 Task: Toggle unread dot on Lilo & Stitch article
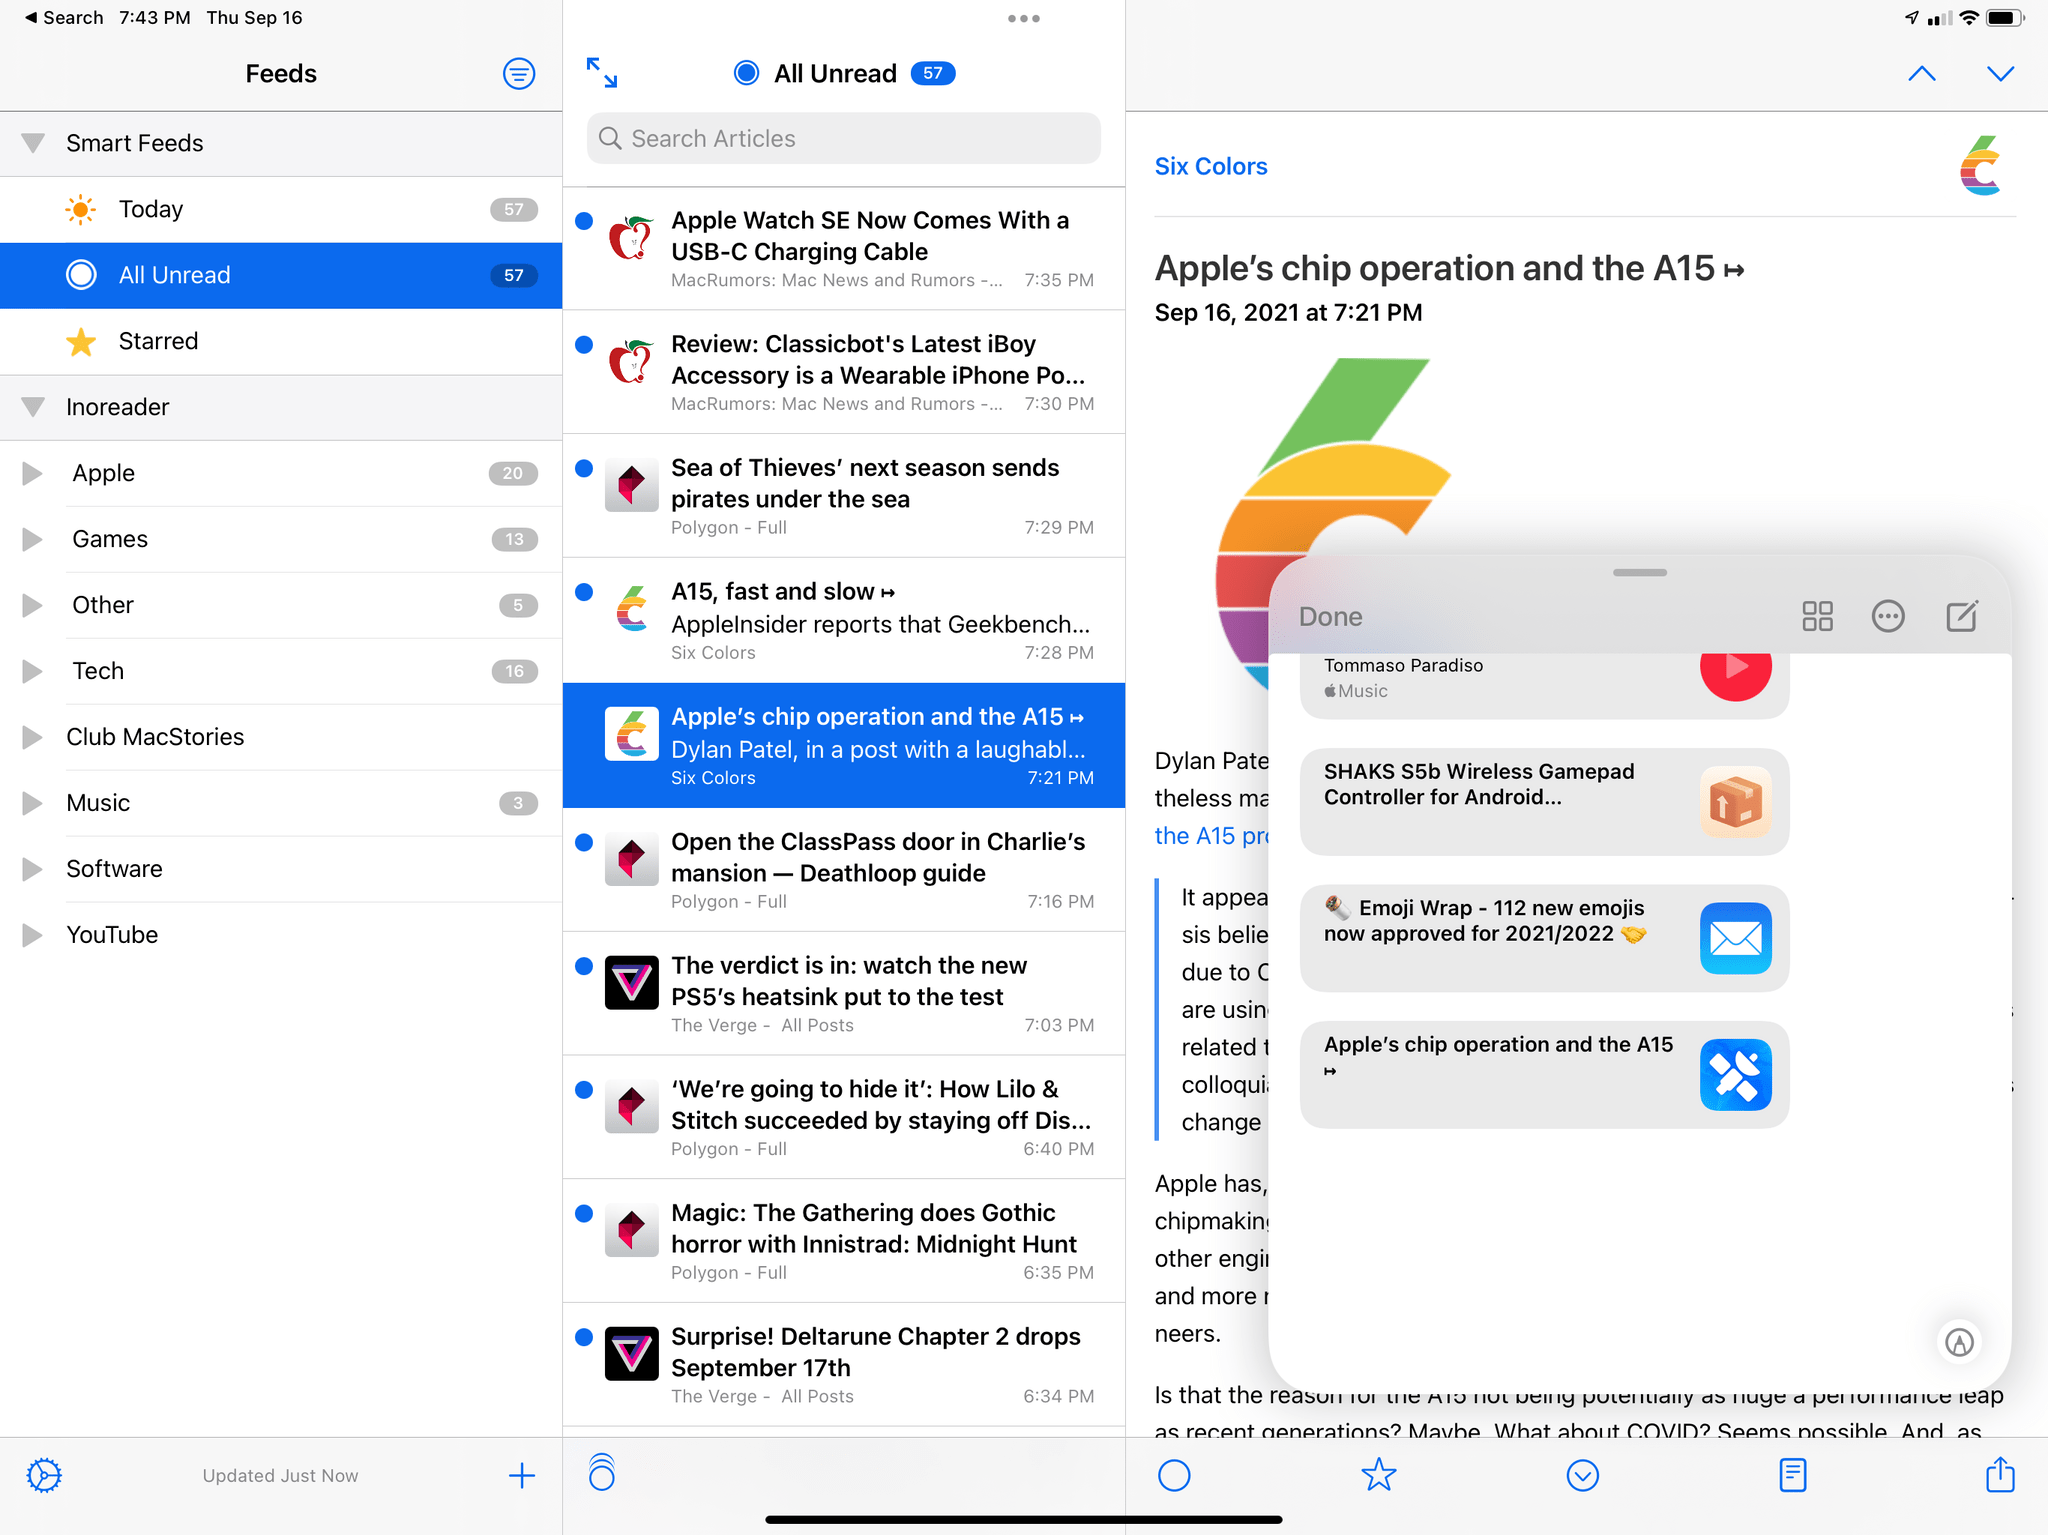(585, 1090)
